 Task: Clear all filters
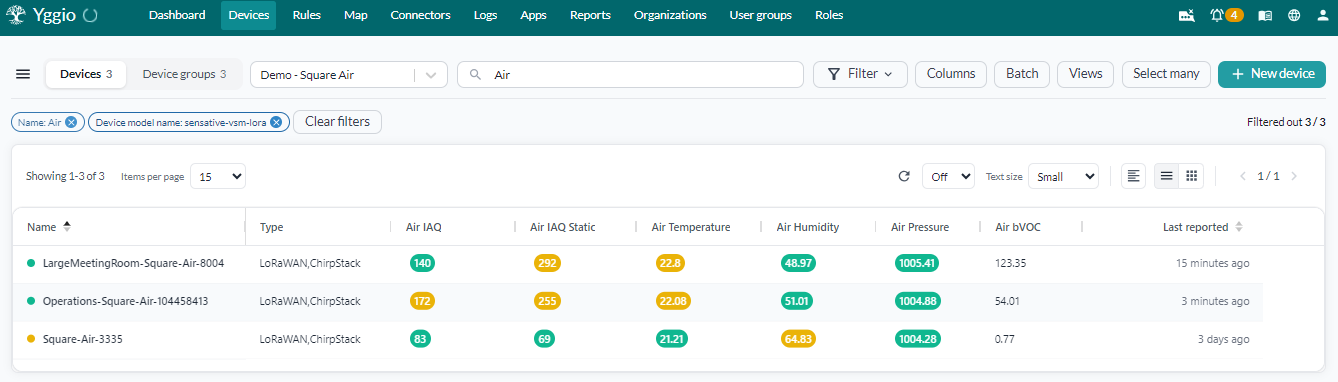pyautogui.click(x=337, y=122)
